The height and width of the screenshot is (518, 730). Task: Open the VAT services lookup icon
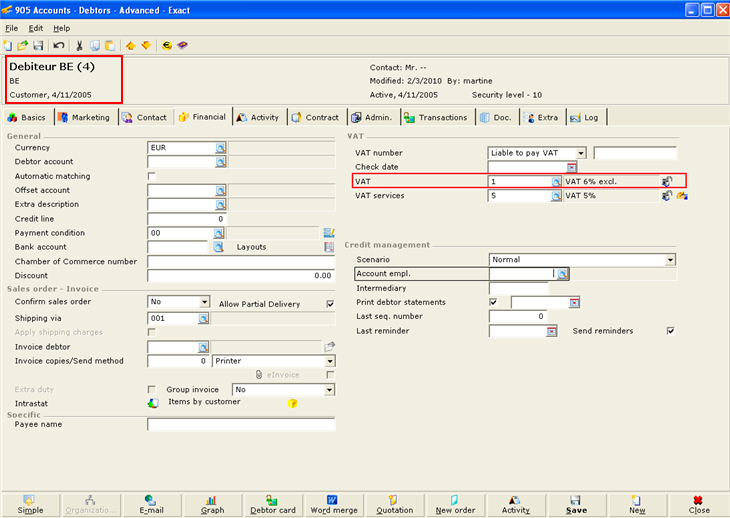click(556, 196)
